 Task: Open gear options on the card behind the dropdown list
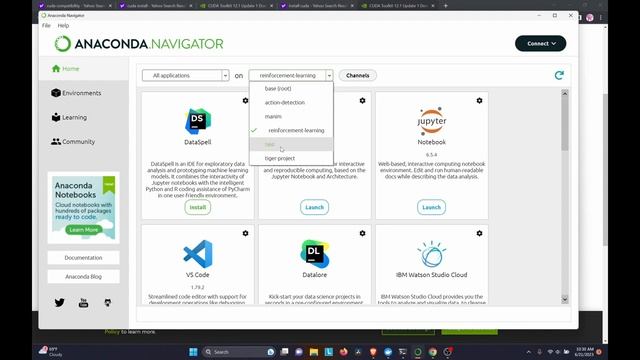coord(362,100)
